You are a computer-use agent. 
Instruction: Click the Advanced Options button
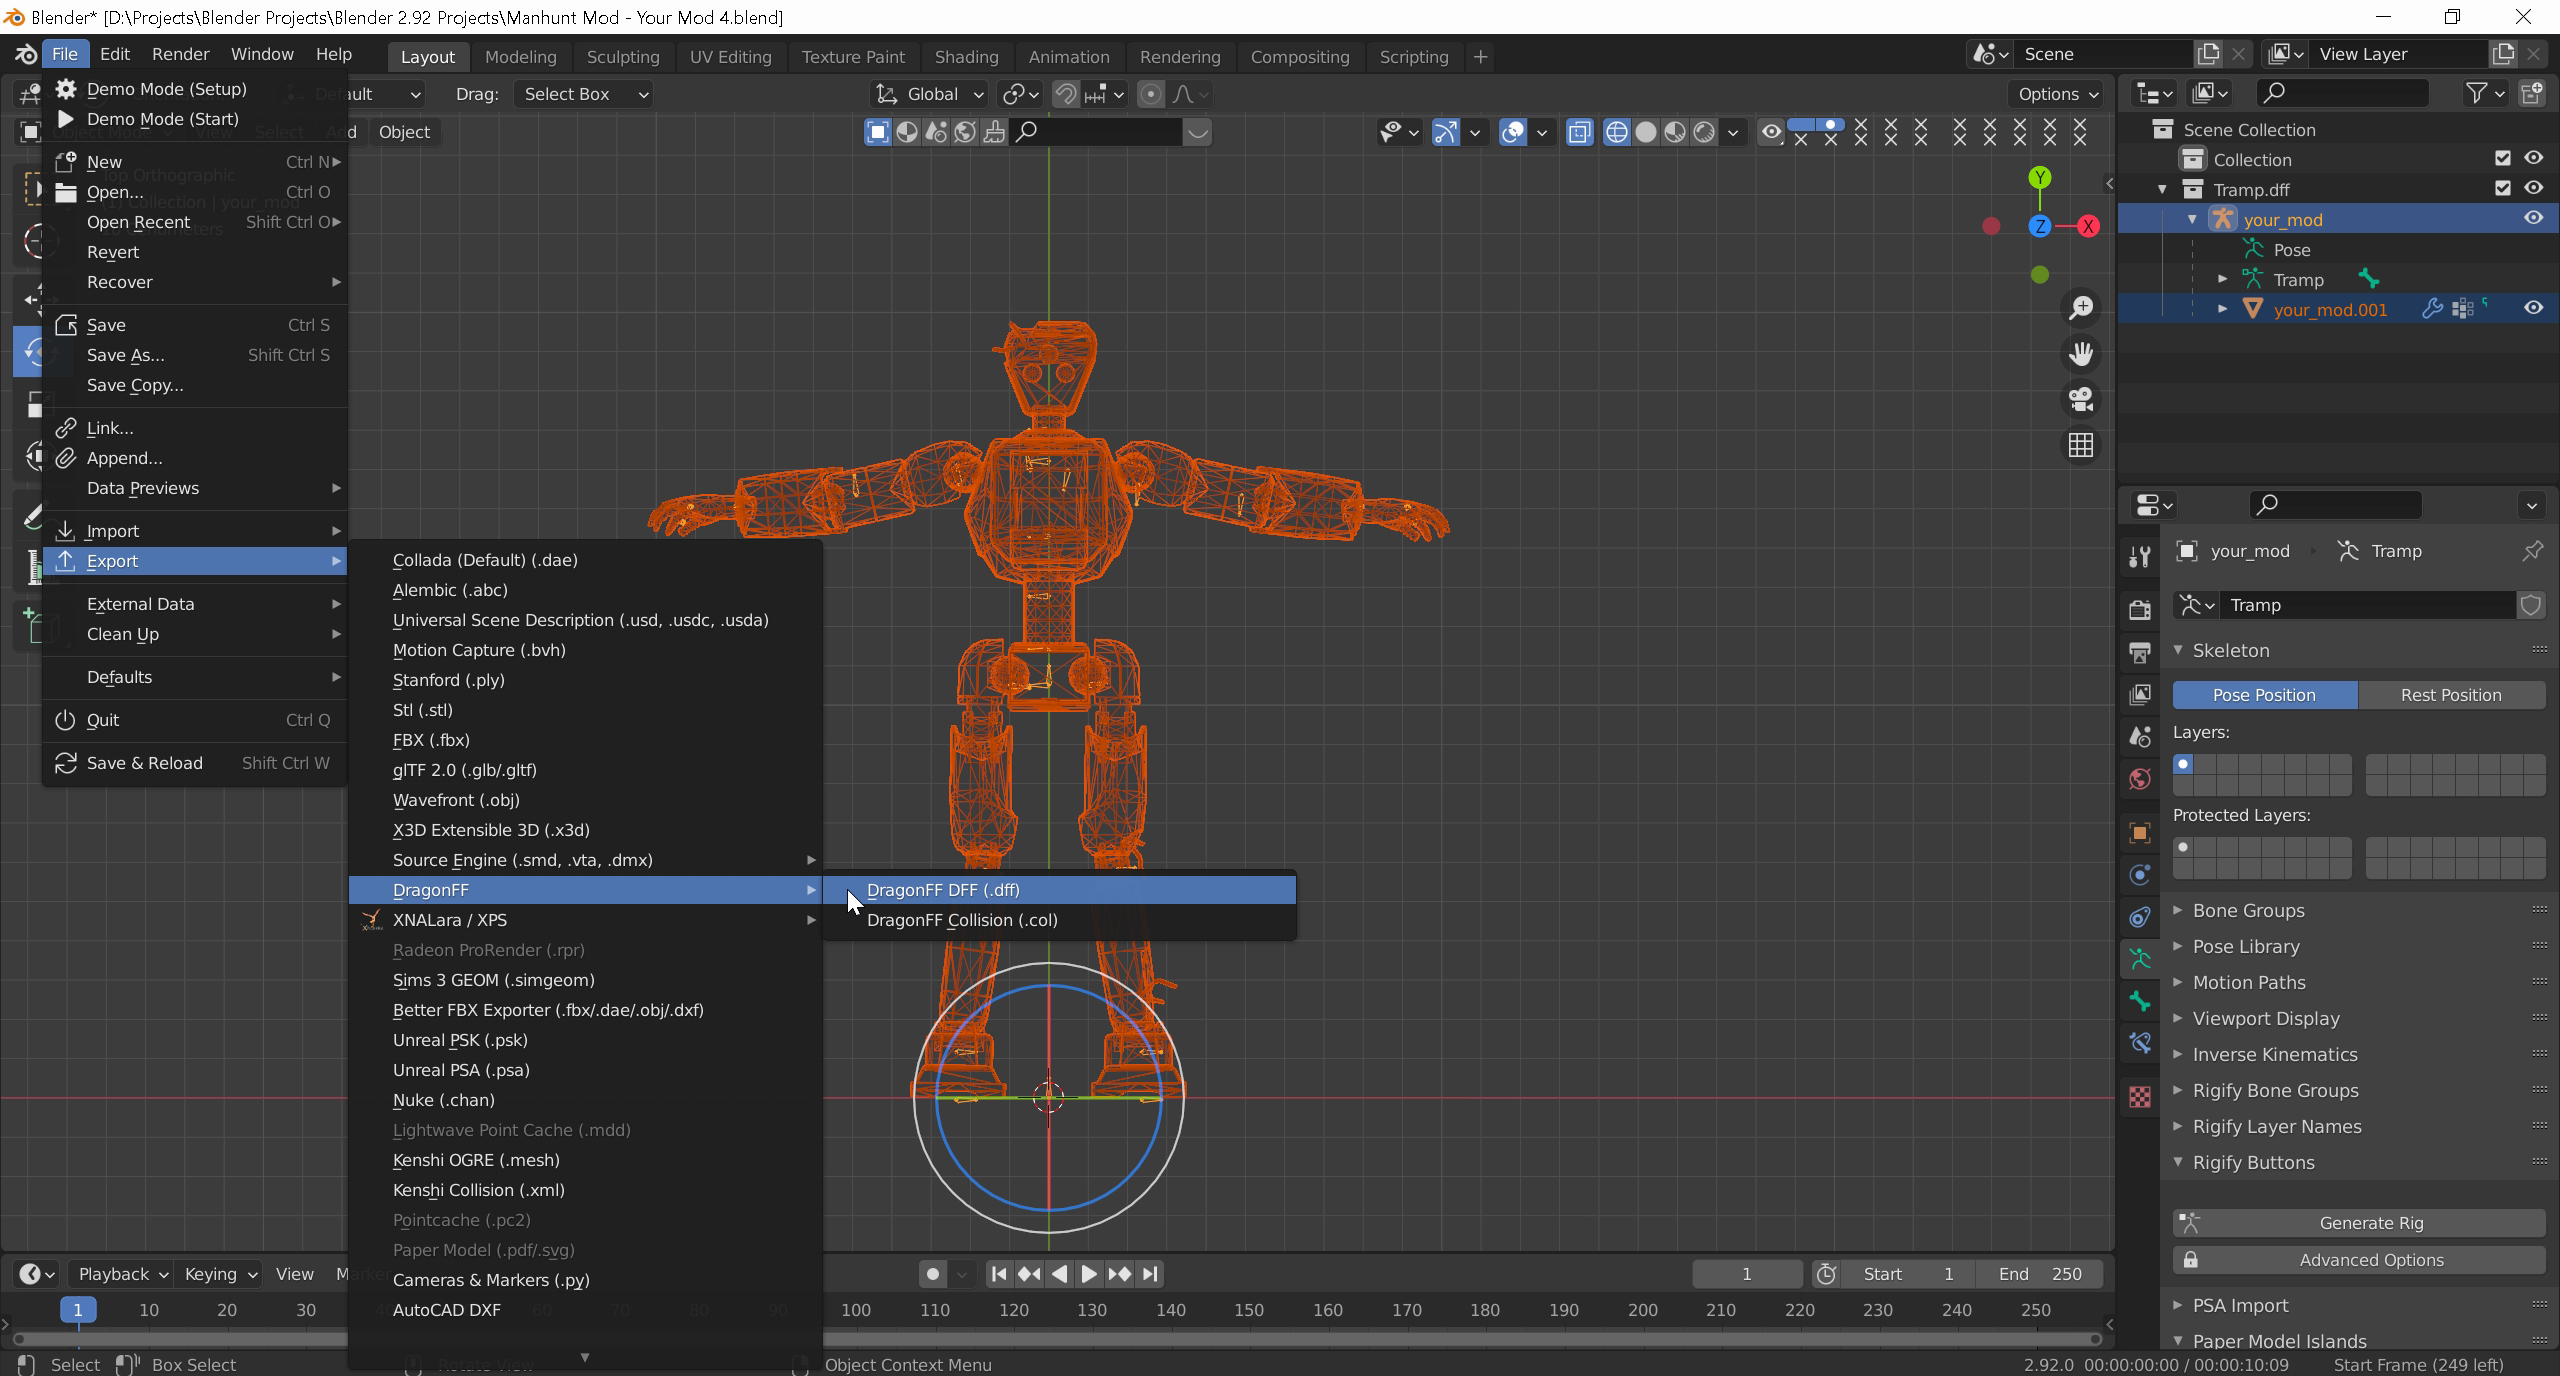click(2370, 1260)
